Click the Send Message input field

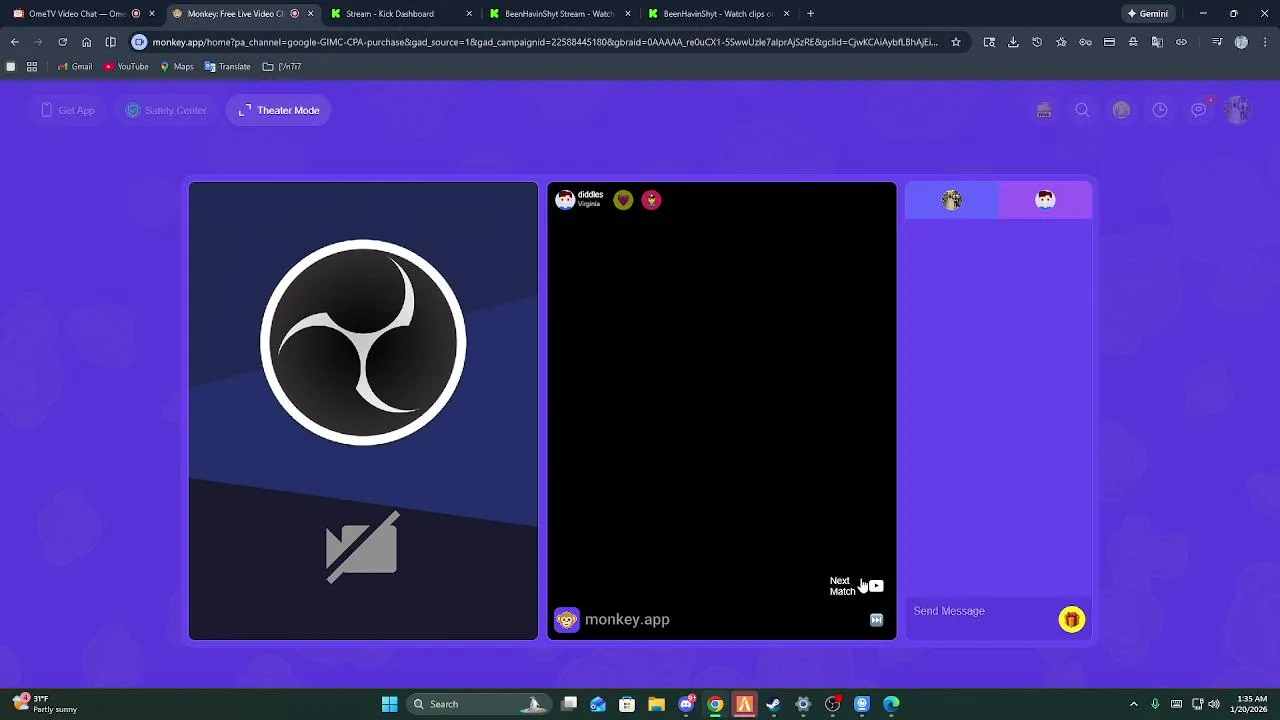tap(980, 611)
